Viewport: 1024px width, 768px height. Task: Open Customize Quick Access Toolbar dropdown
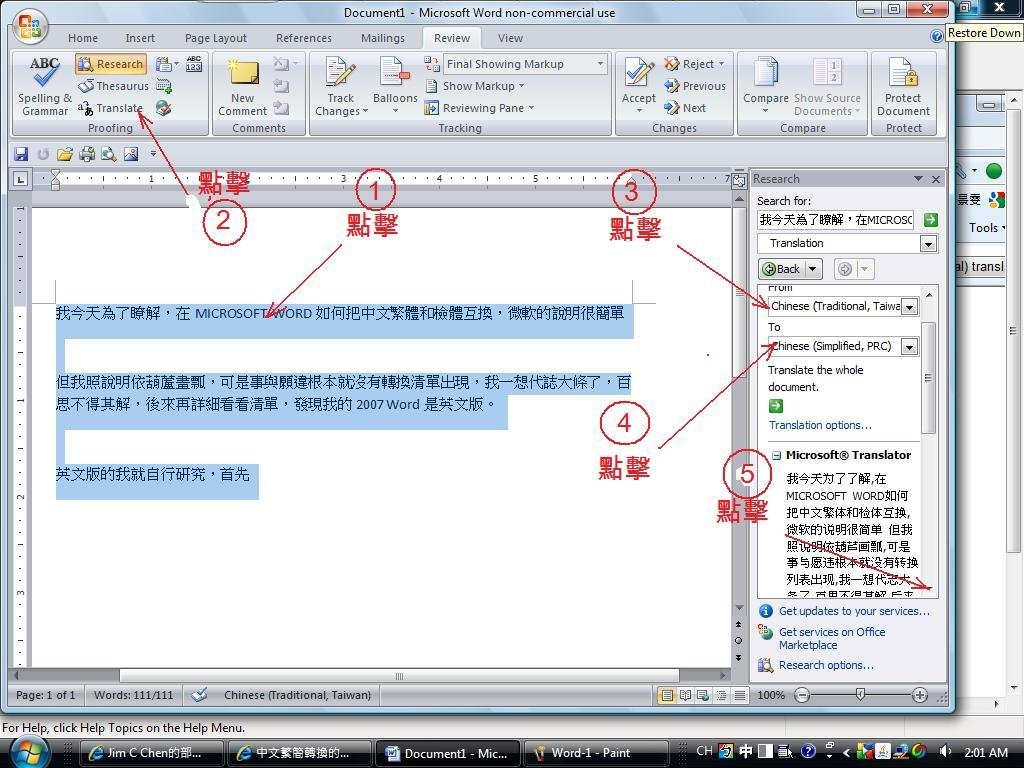pyautogui.click(x=153, y=153)
